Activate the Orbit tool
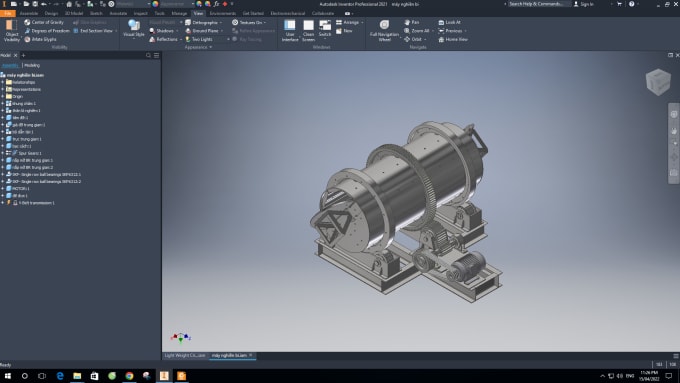The height and width of the screenshot is (383, 680). 414,39
